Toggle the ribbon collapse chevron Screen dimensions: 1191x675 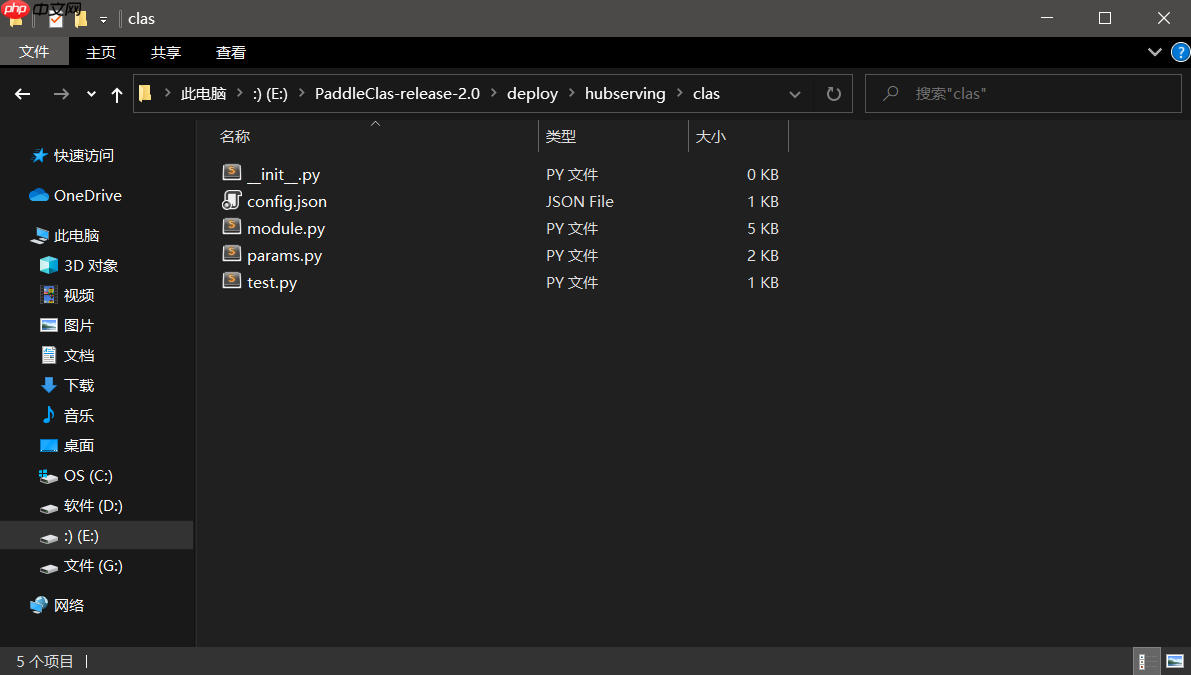pos(1155,52)
